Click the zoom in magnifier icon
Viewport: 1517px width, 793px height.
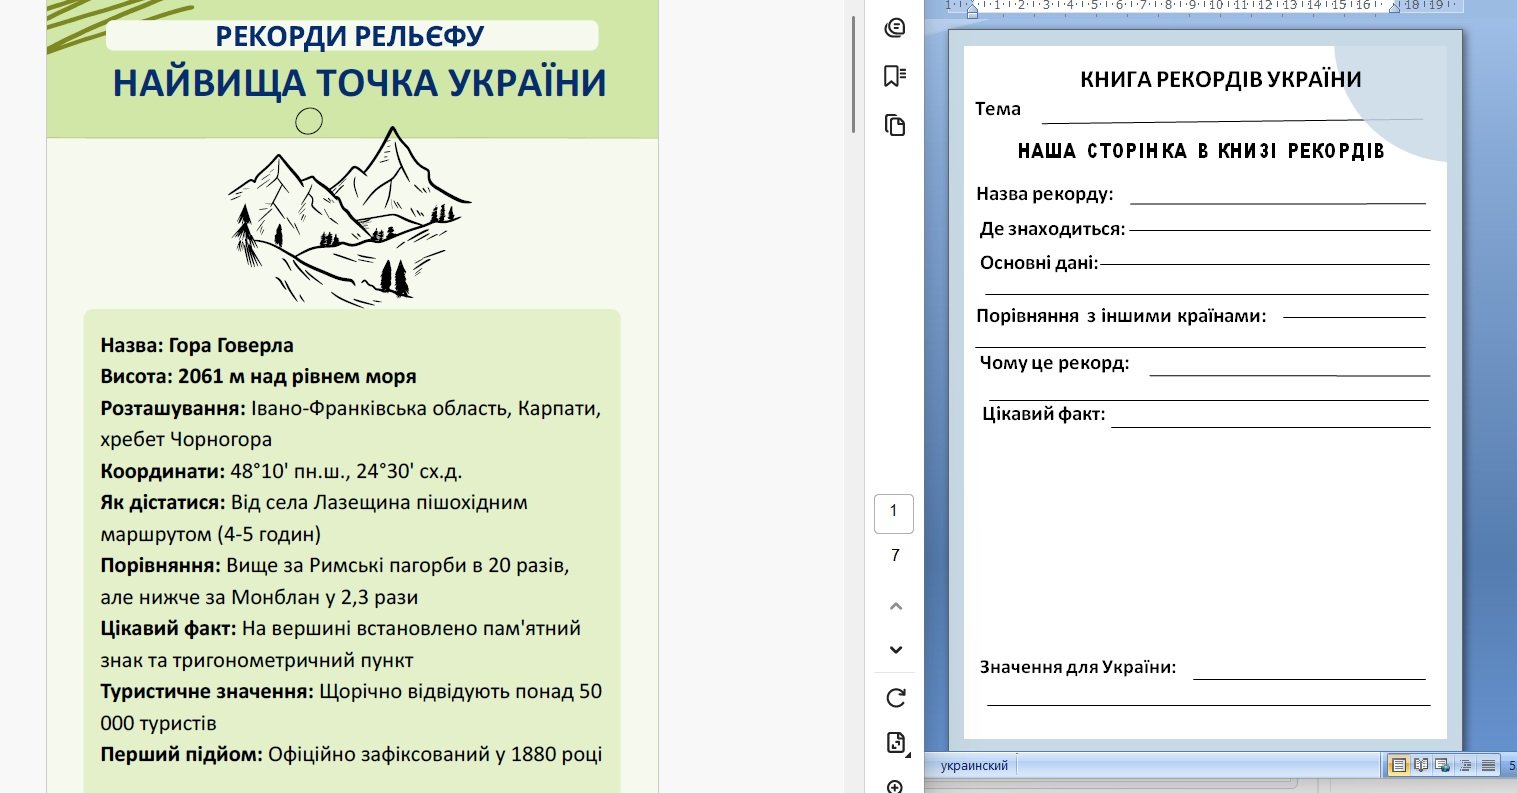pyautogui.click(x=895, y=786)
